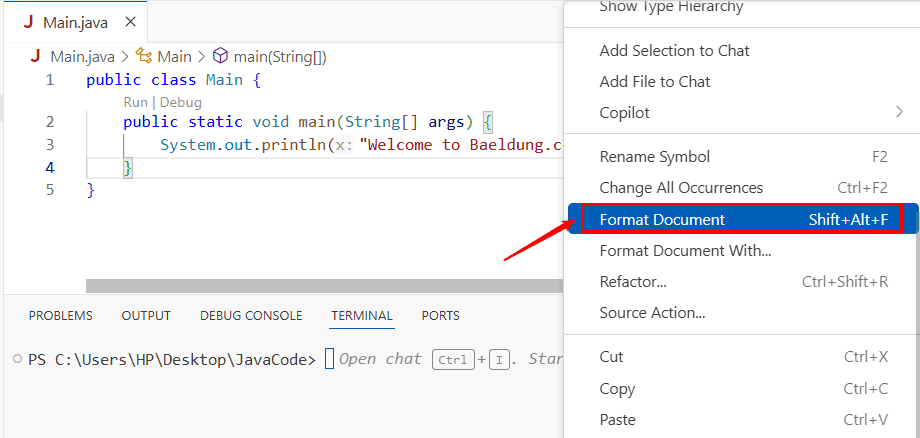920x438 pixels.
Task: Open the DEBUG CONSOLE tab
Action: click(251, 315)
